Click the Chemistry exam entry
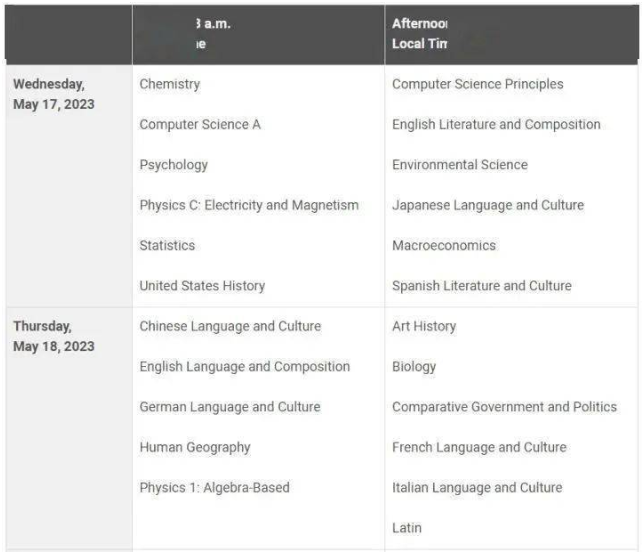644x554 pixels. pyautogui.click(x=170, y=84)
